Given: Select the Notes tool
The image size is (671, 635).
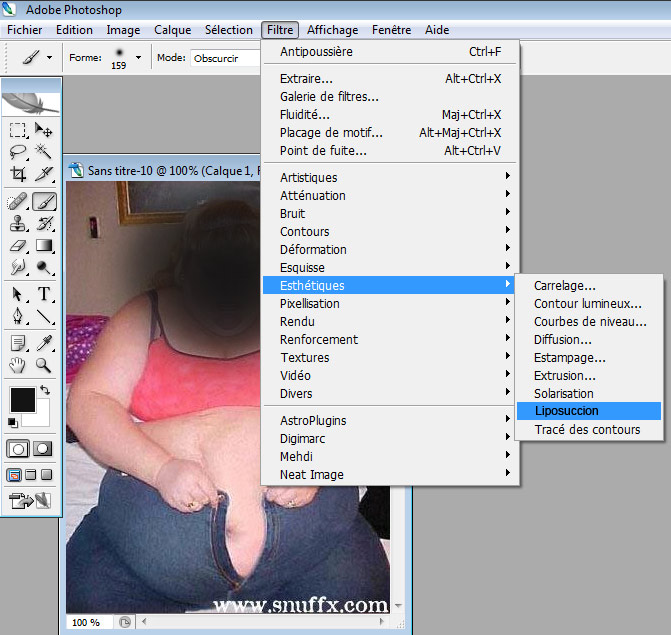Looking at the screenshot, I should pos(18,343).
